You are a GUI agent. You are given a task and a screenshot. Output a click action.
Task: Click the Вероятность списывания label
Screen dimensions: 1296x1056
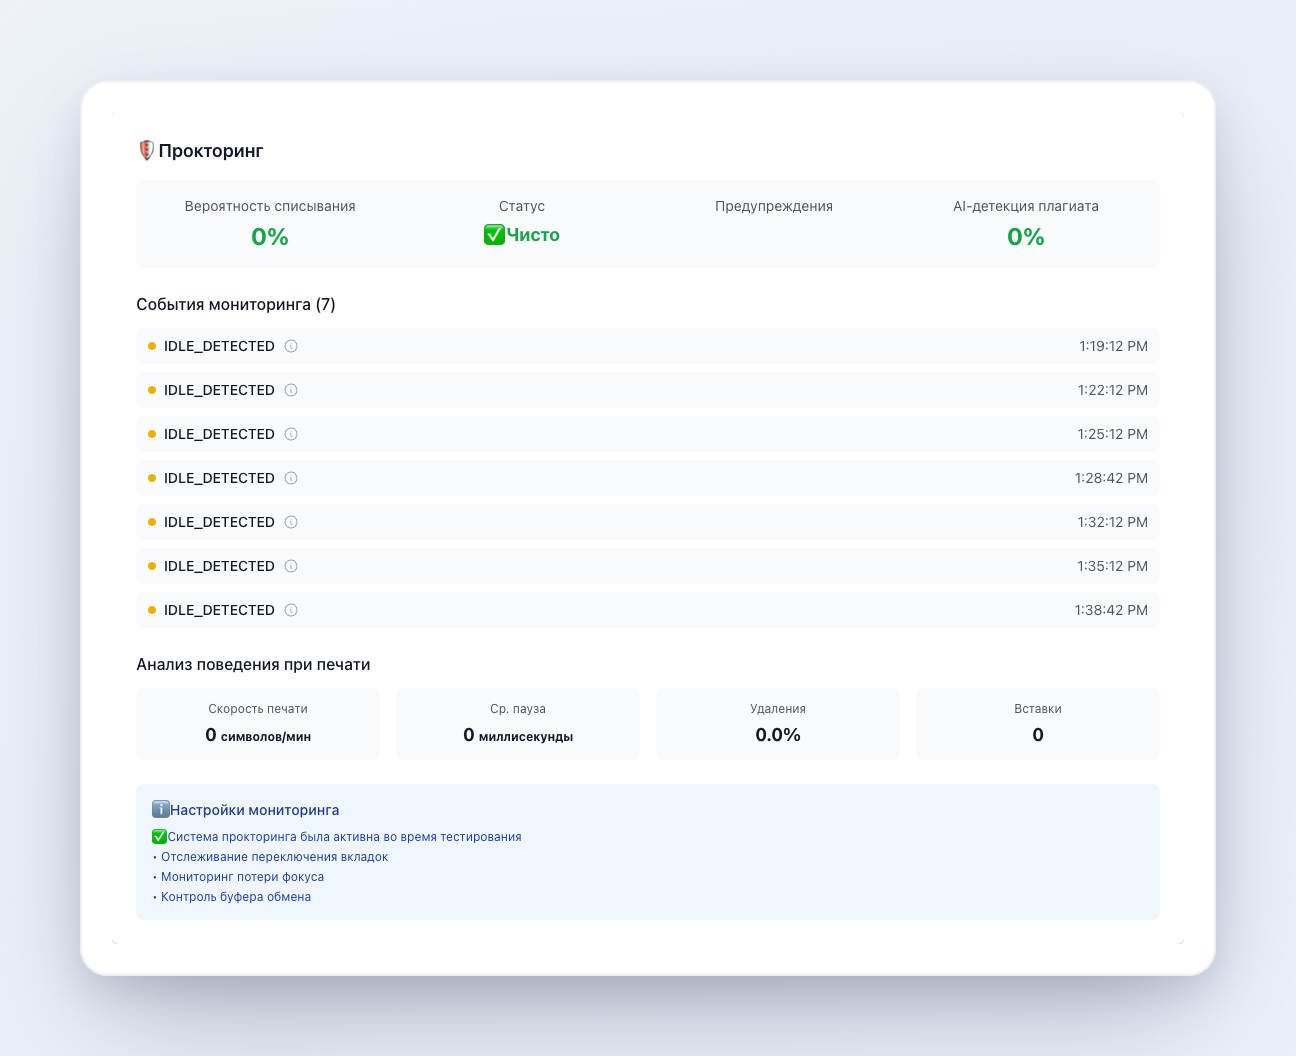[270, 206]
